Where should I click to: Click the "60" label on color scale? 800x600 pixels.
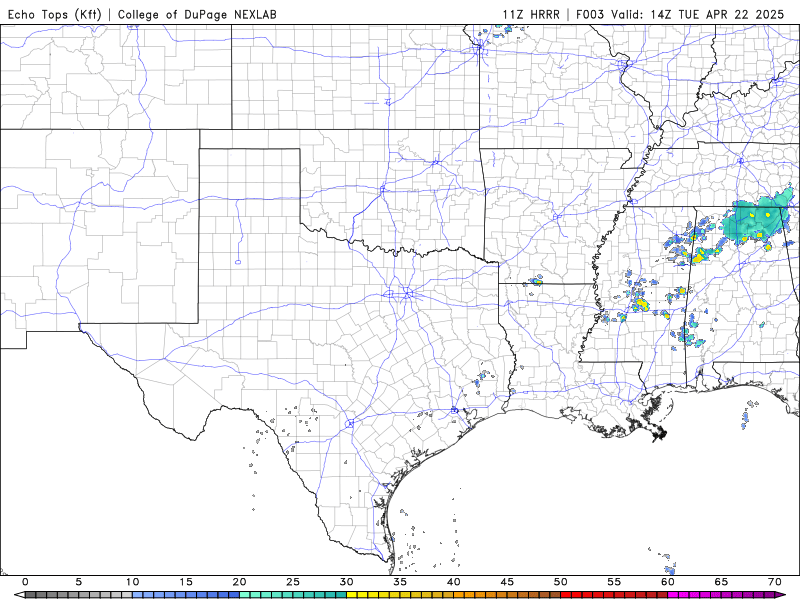pos(668,582)
